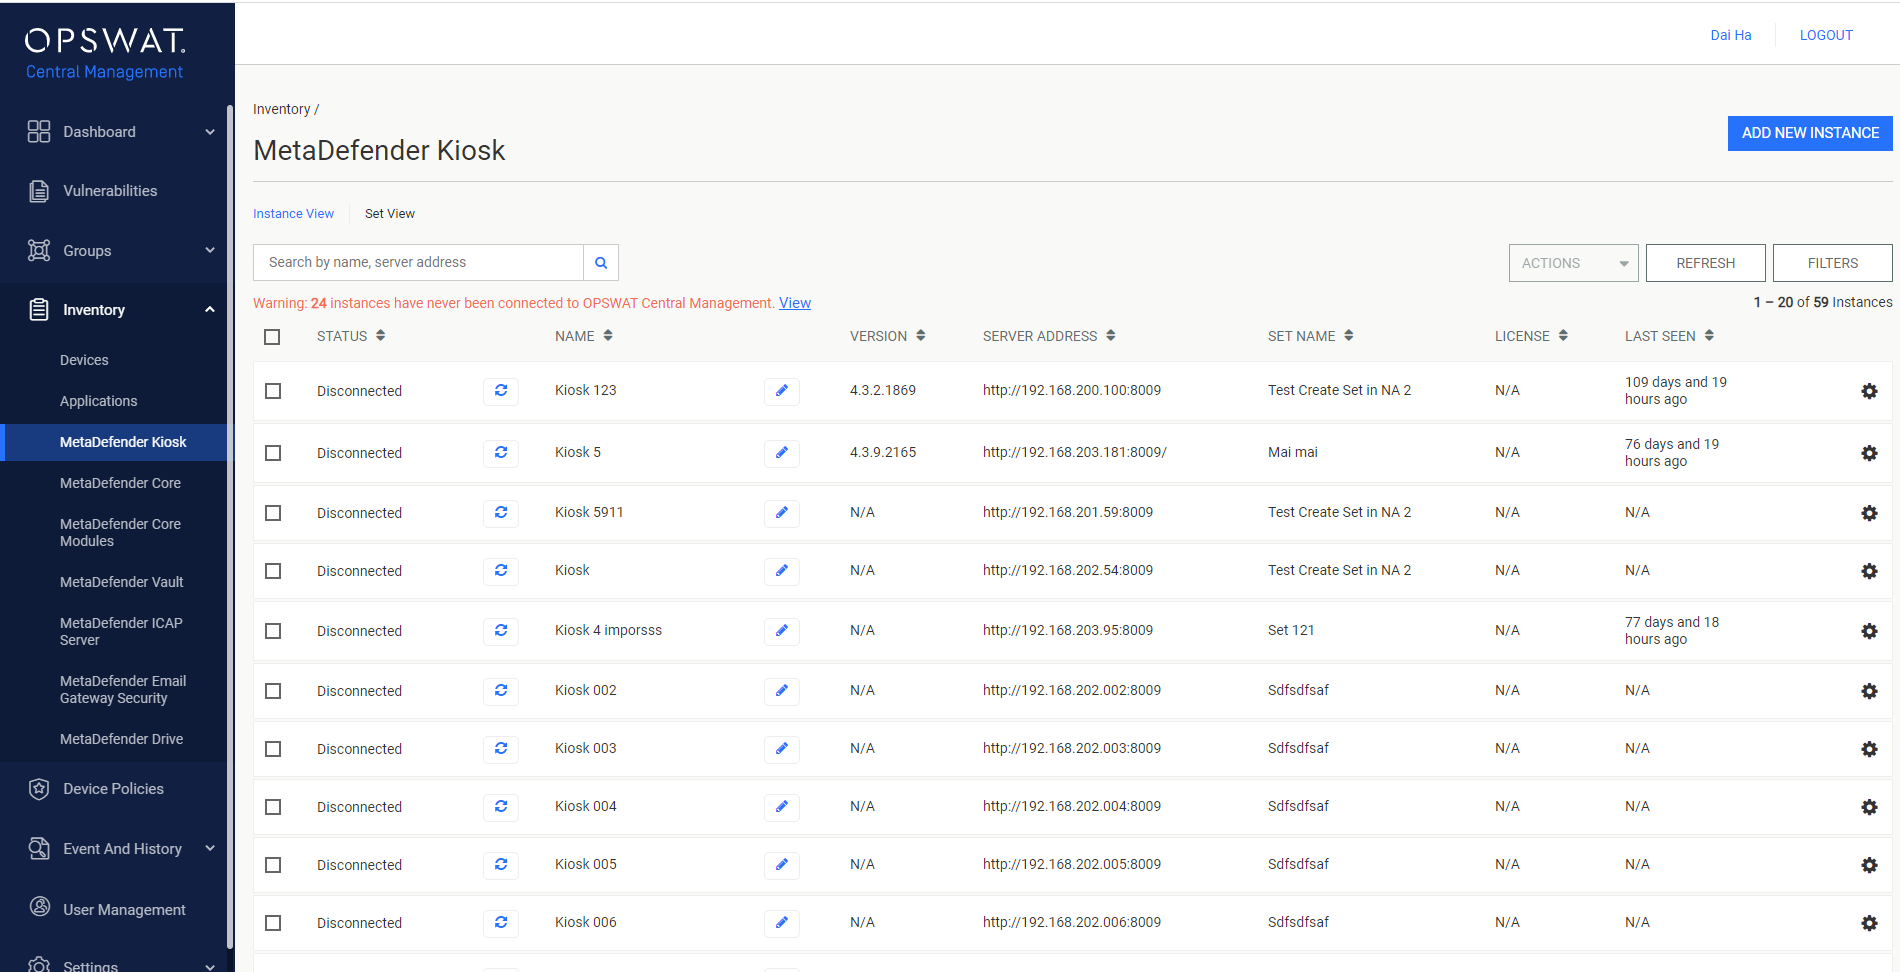
Task: Open the Actions dropdown
Action: click(x=1573, y=263)
